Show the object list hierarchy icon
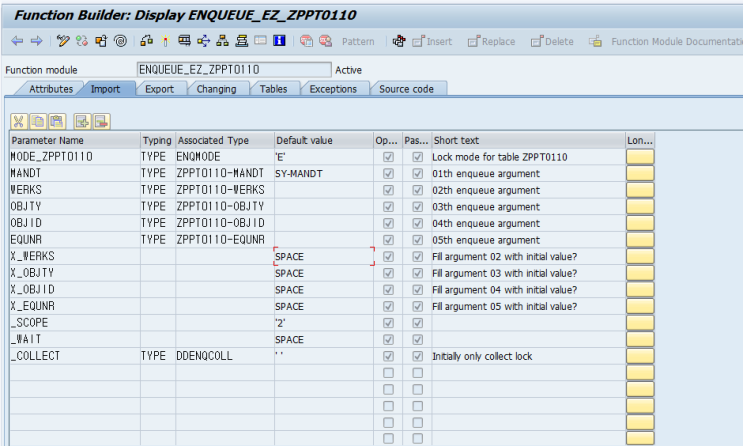The width and height of the screenshot is (743, 446). [222, 41]
